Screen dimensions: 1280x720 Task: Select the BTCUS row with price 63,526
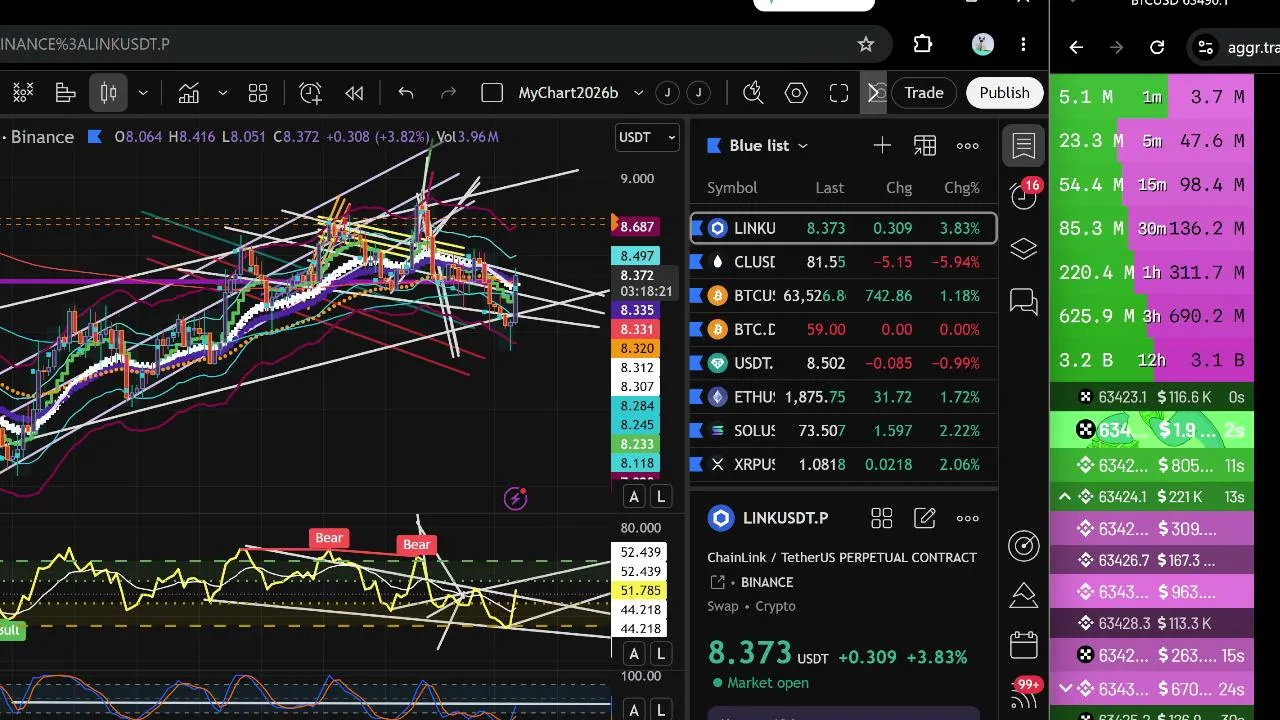click(x=844, y=296)
